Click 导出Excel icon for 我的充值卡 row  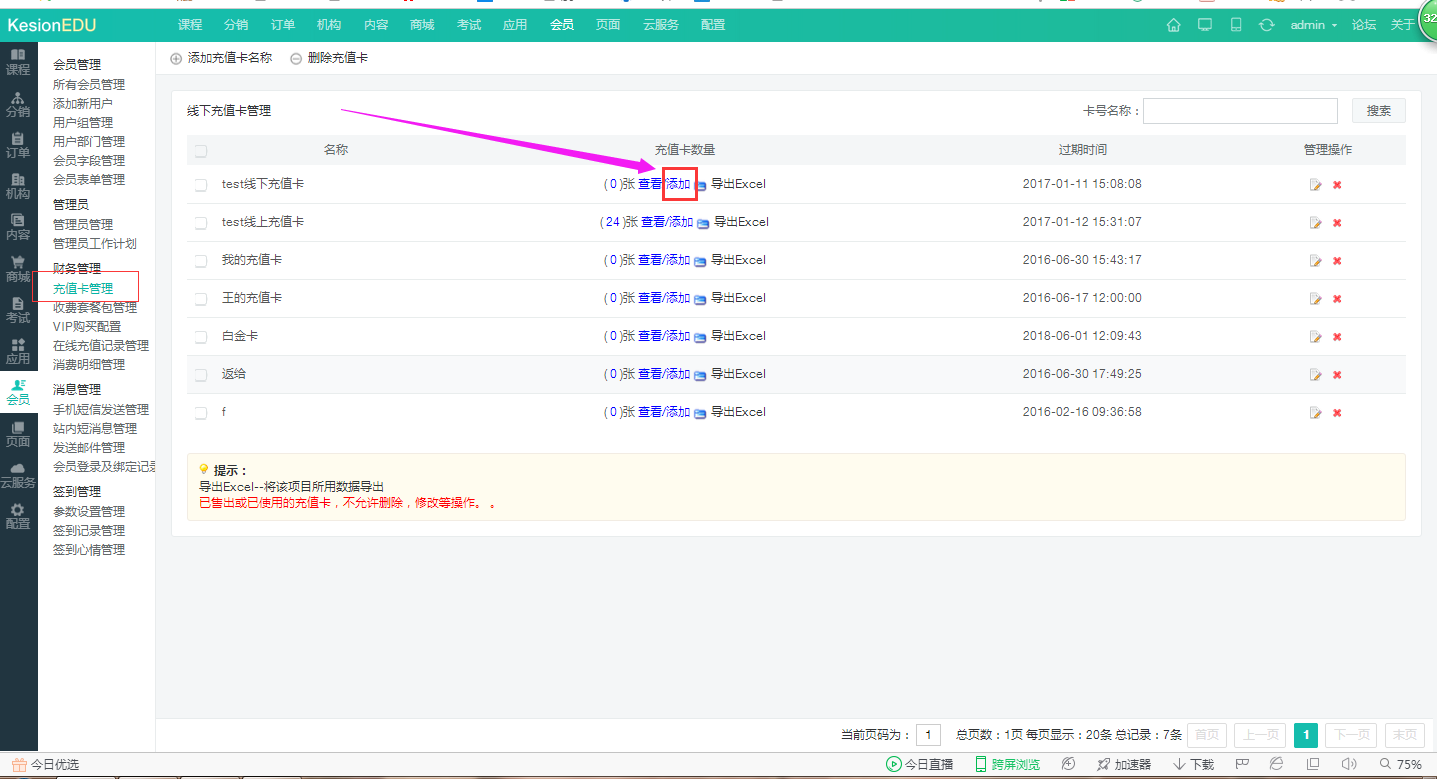click(700, 261)
